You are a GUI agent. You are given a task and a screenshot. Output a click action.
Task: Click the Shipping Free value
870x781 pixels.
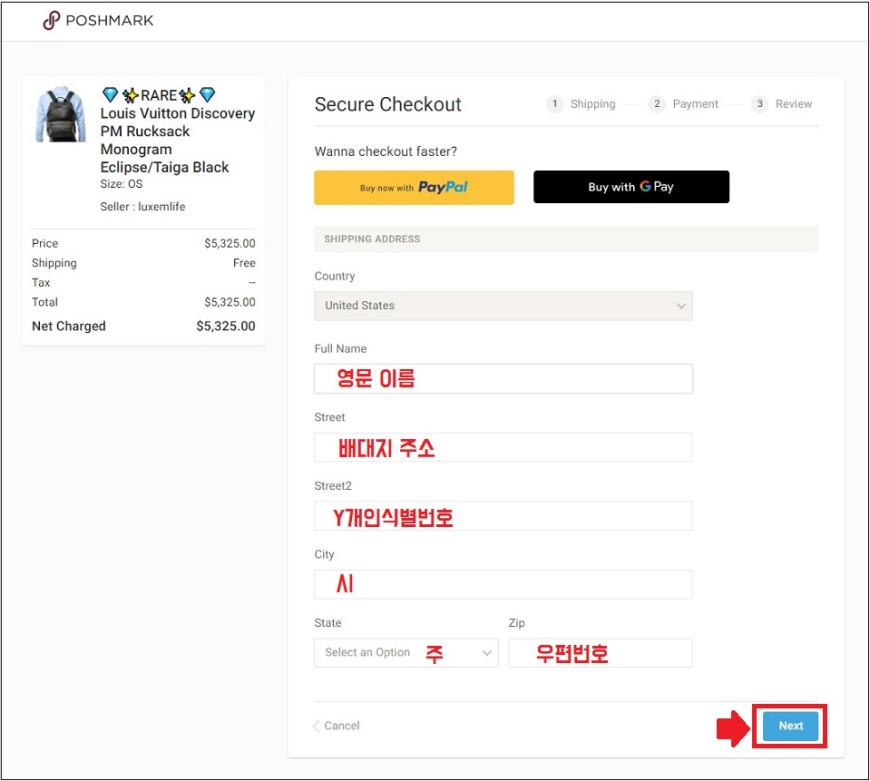point(244,263)
